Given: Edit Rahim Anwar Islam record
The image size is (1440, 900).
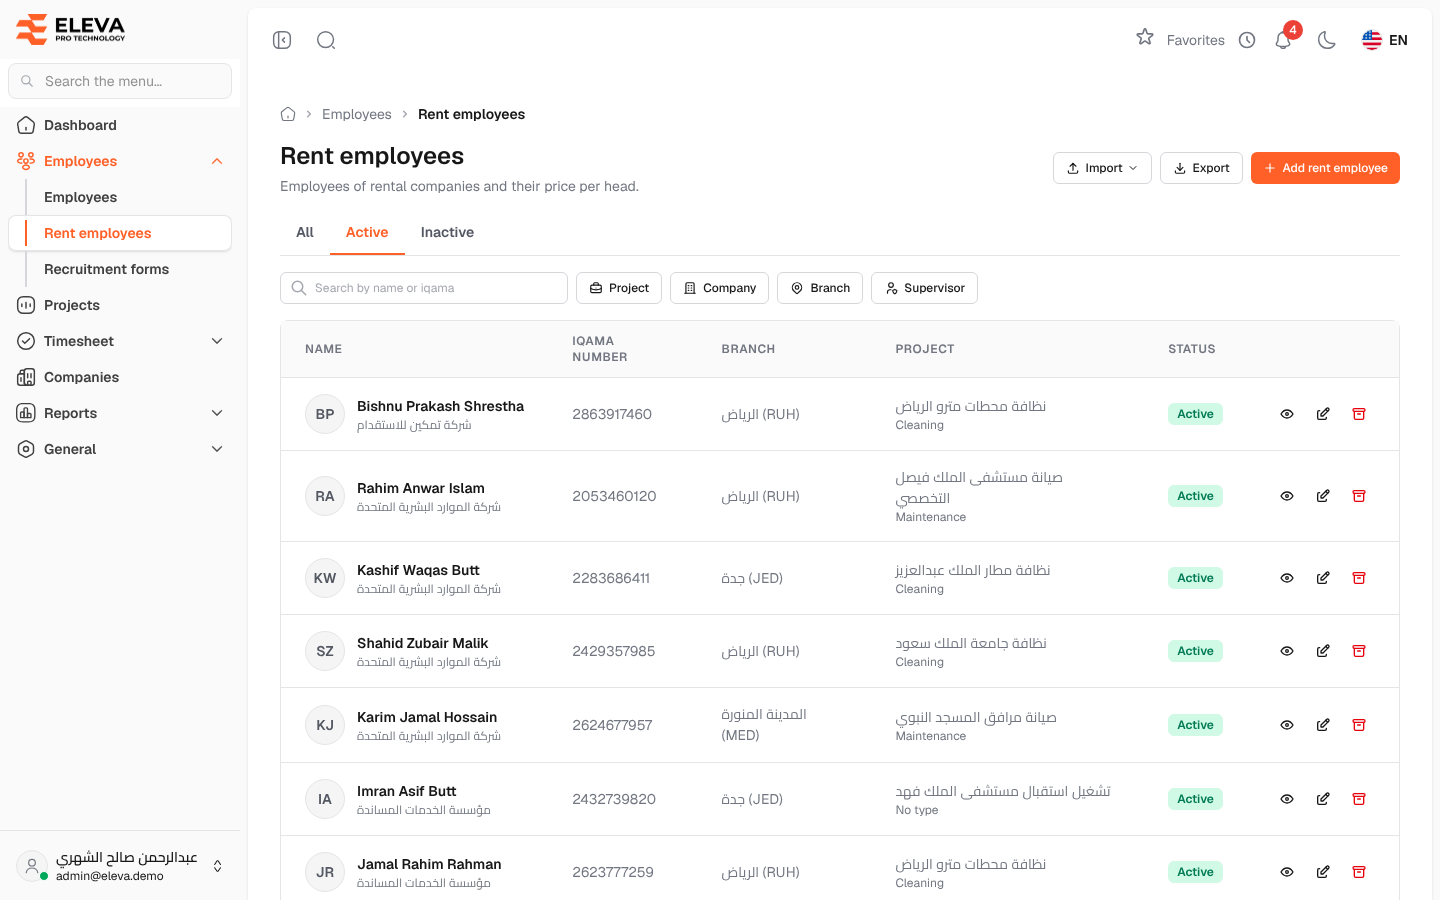Looking at the screenshot, I should point(1323,496).
